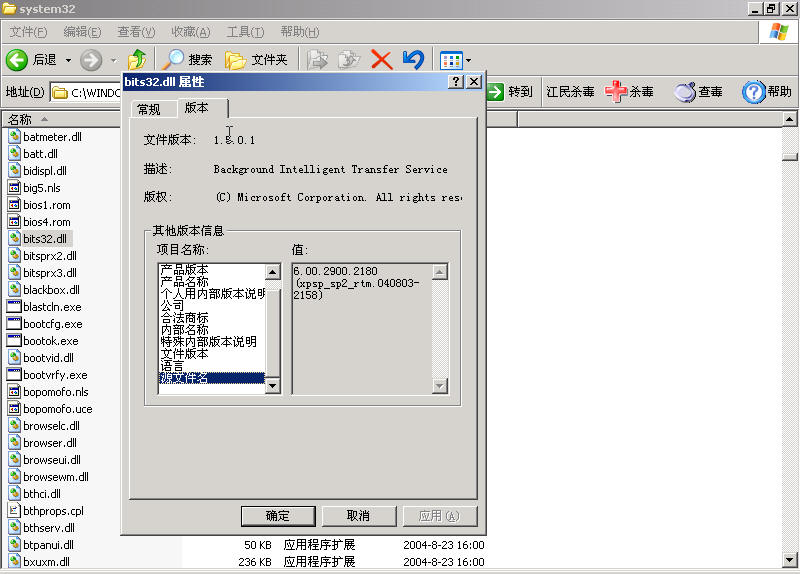Select the file bootvid.dll
Screen dimensions: 800x574
click(x=48, y=358)
